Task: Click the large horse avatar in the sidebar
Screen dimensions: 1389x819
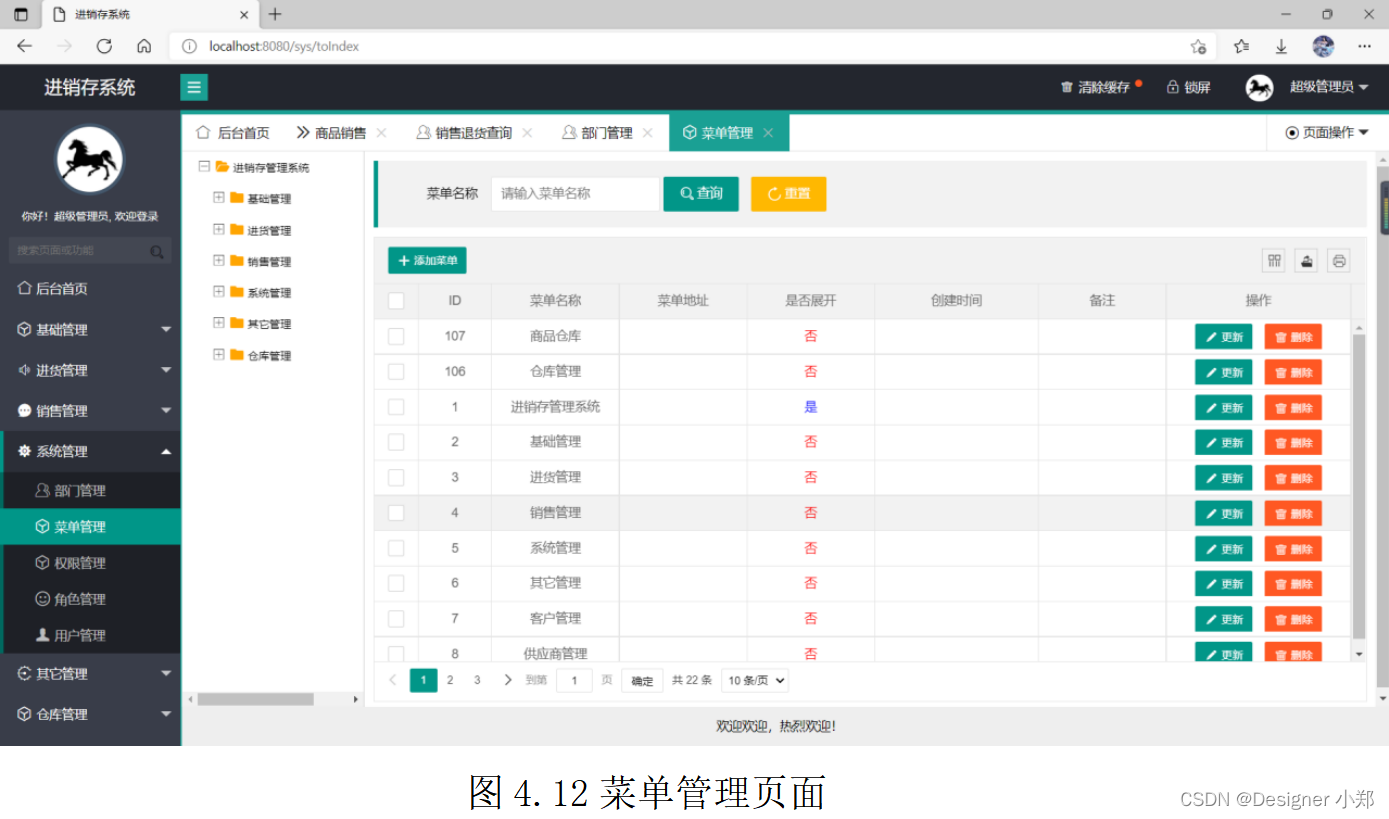Action: coord(89,160)
